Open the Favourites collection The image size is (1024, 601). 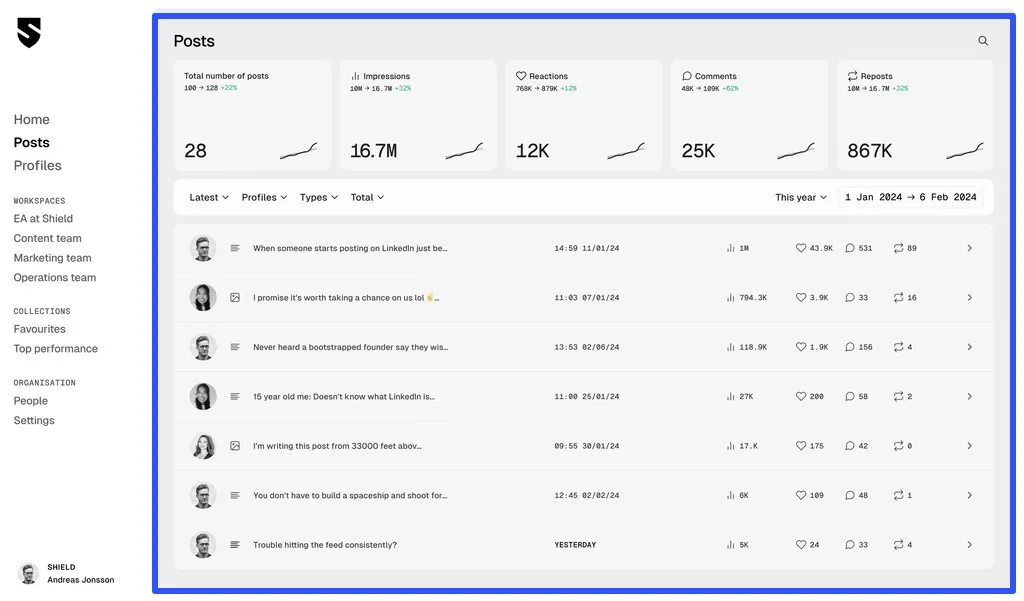[39, 328]
